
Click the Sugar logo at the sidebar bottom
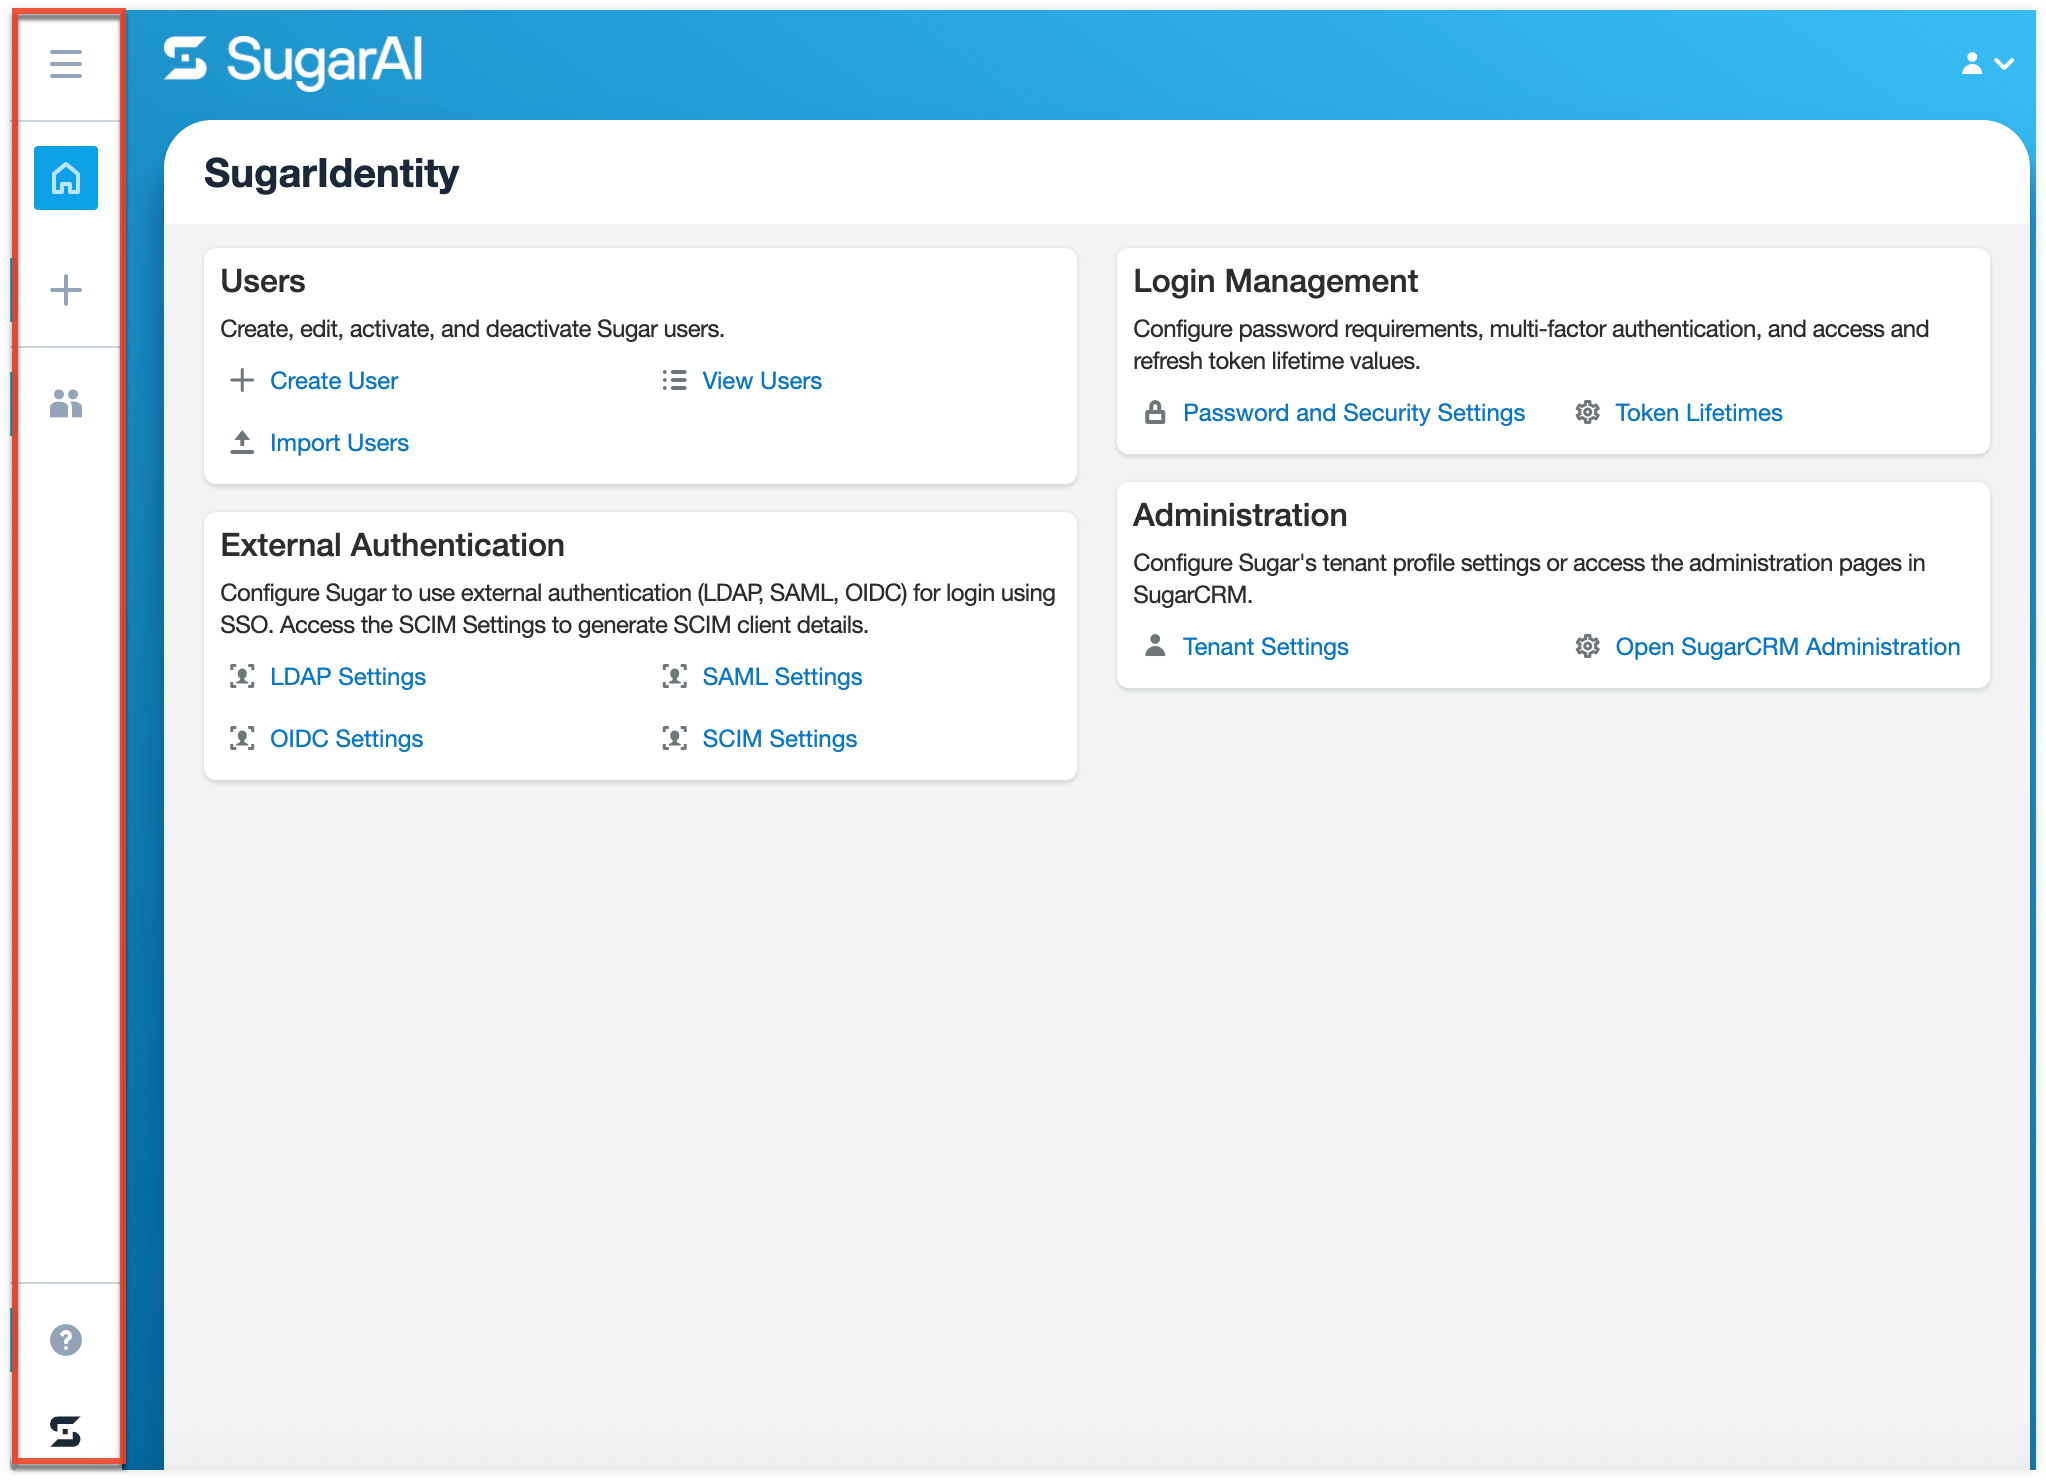[66, 1431]
